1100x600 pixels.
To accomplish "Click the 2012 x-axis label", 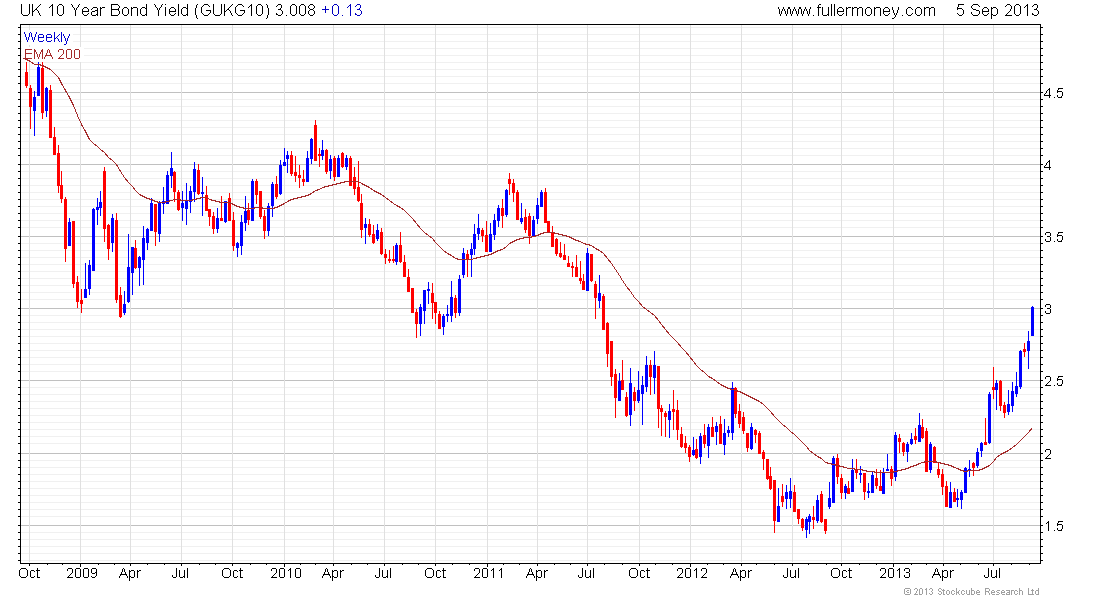I will tap(692, 573).
